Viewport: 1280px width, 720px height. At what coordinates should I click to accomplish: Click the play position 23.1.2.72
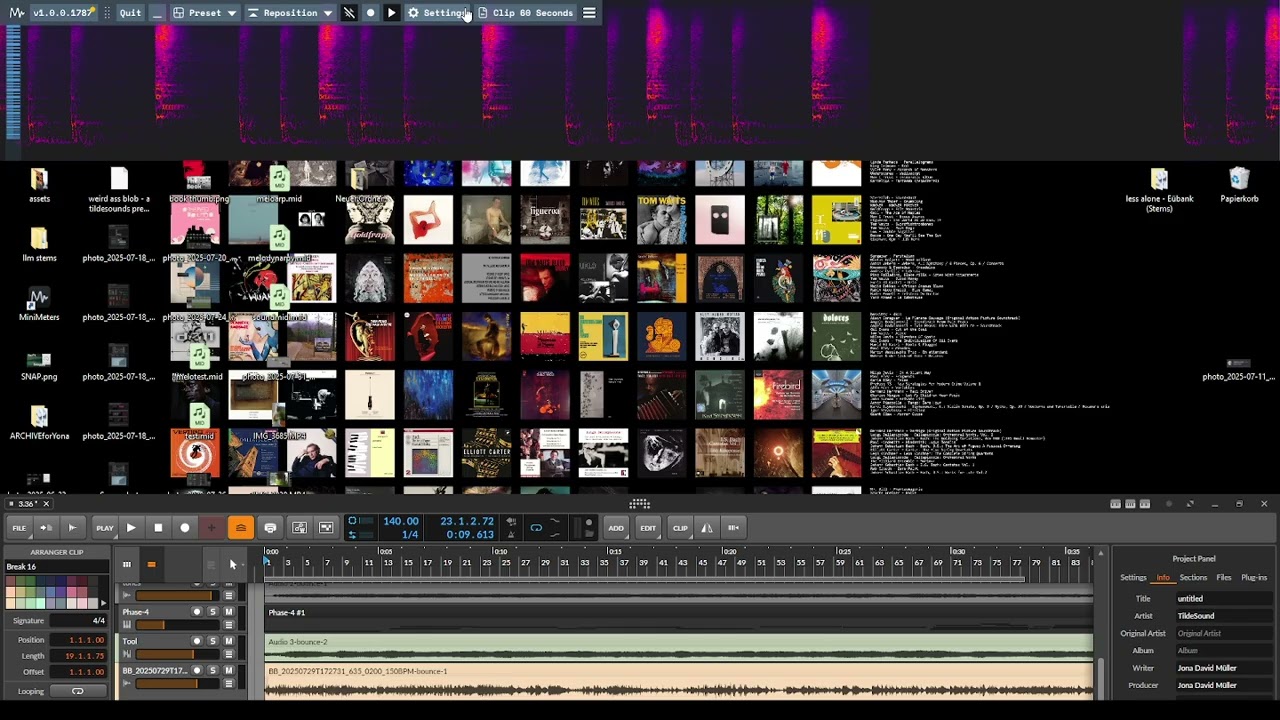[x=467, y=521]
